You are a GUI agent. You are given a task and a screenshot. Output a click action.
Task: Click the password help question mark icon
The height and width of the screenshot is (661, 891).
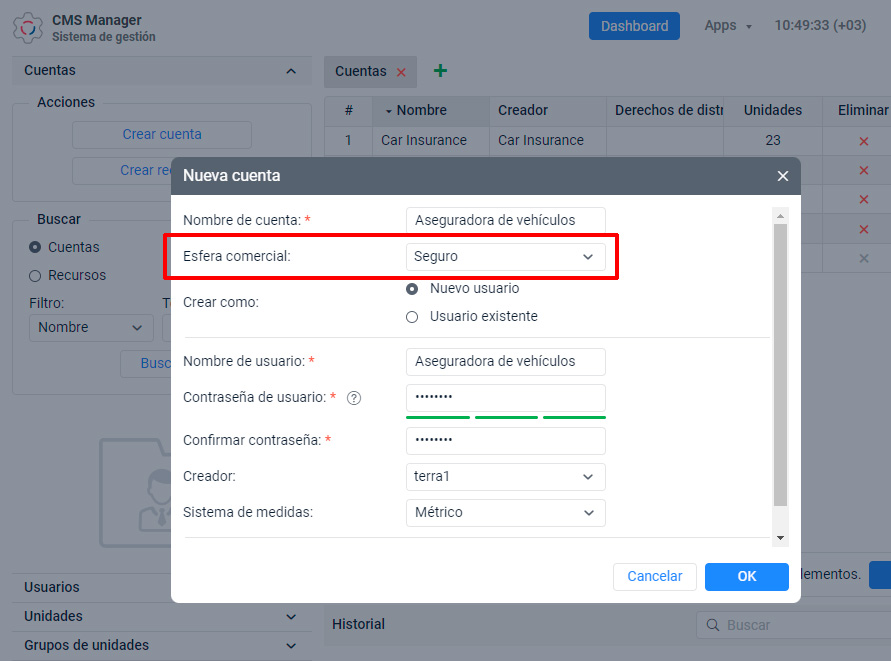pos(353,398)
